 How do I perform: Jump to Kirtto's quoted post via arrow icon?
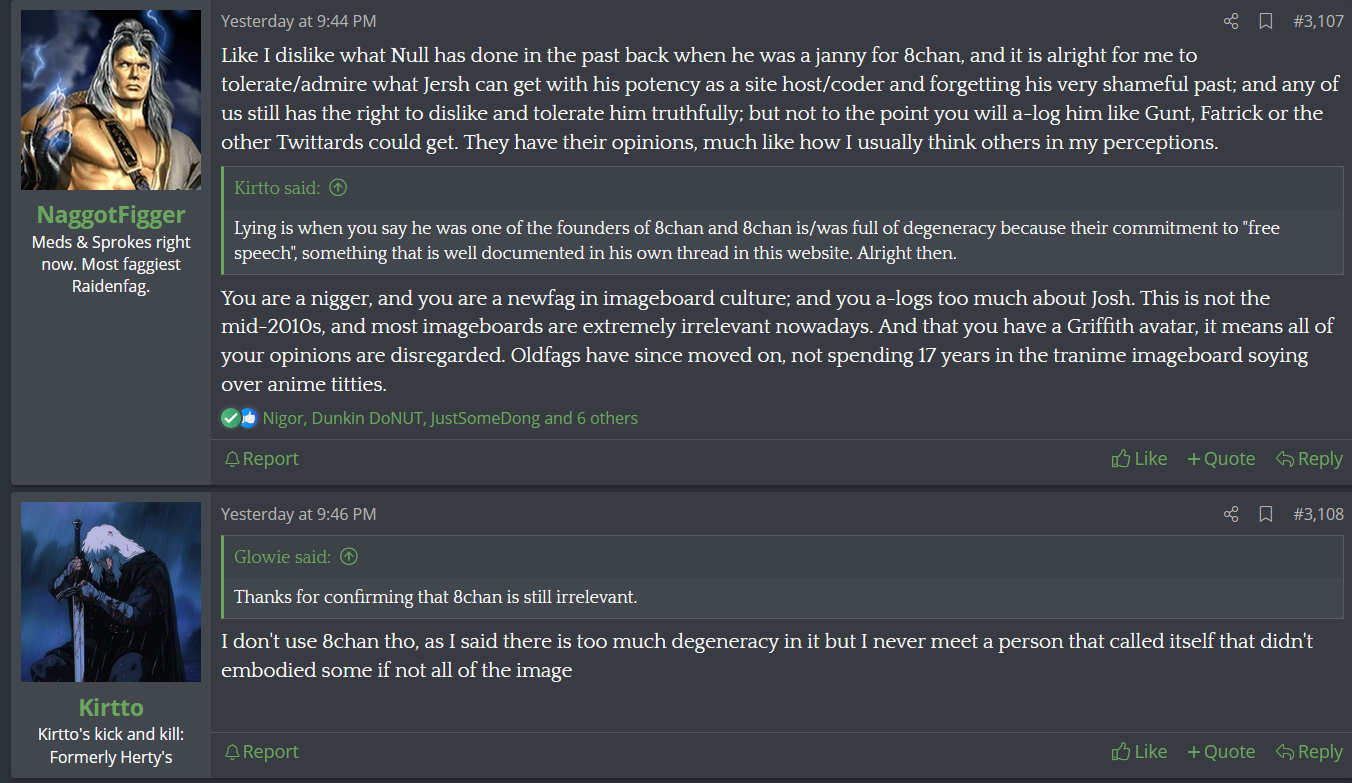pos(338,188)
